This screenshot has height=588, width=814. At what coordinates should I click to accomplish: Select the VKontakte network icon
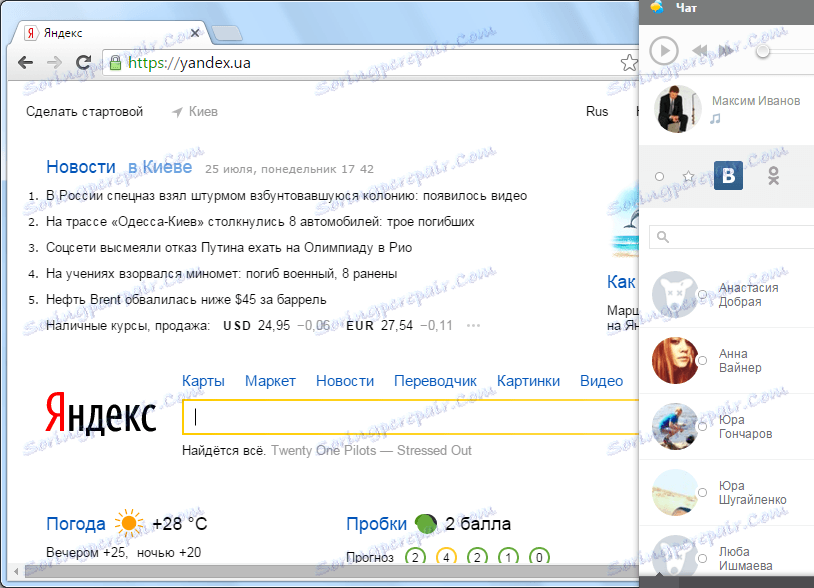pyautogui.click(x=728, y=176)
